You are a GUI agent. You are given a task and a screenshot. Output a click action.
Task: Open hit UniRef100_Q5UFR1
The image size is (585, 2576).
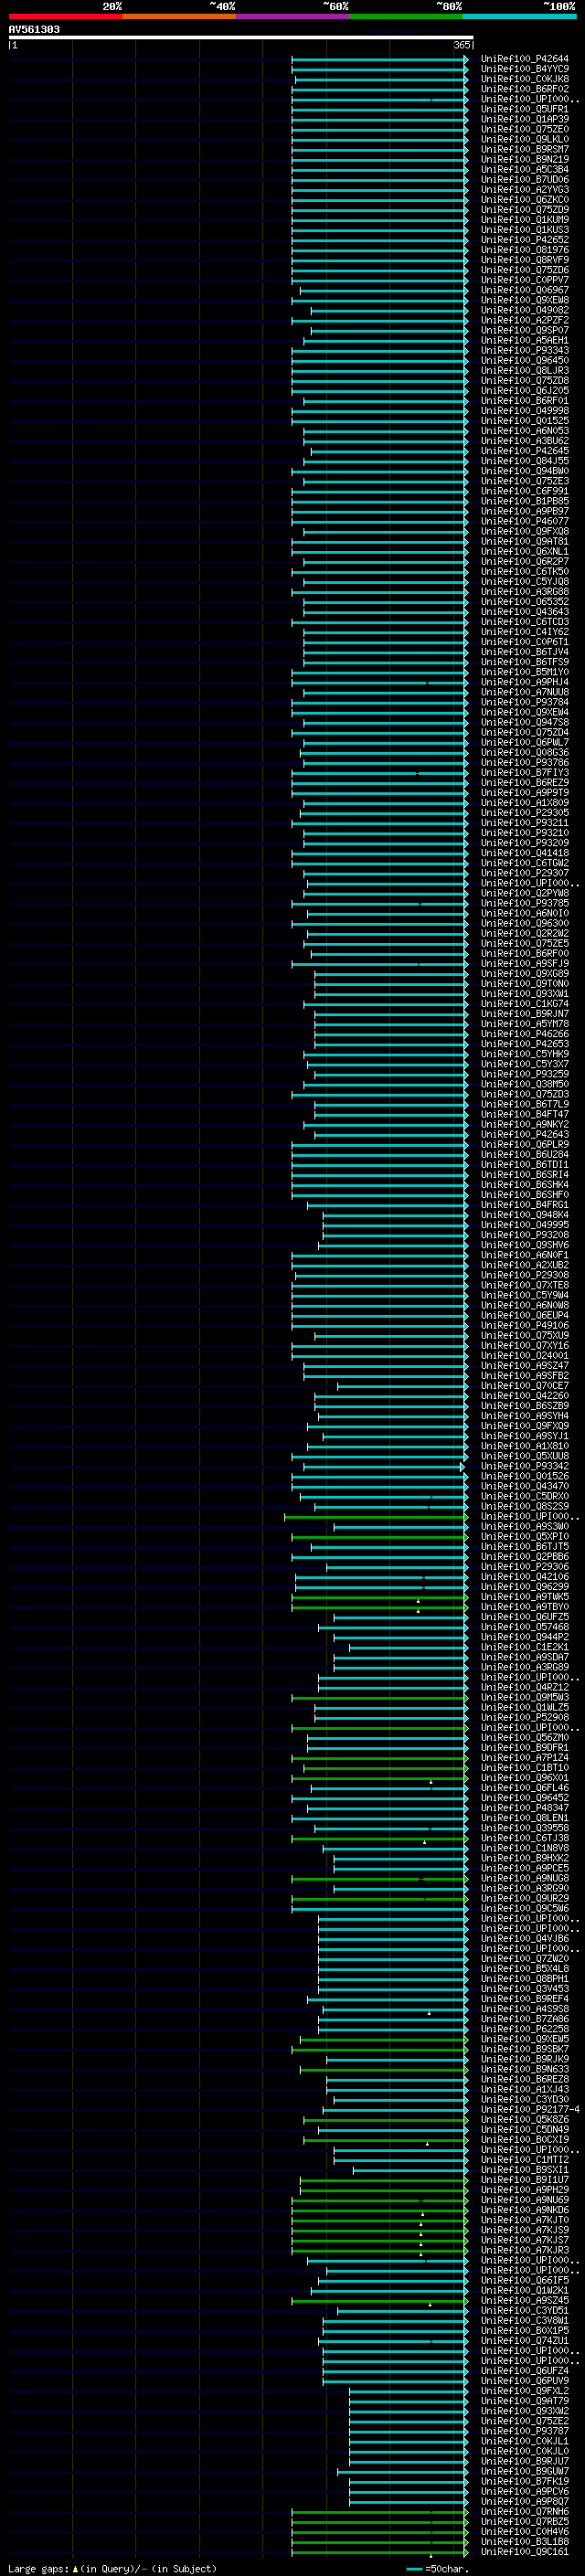pos(525,109)
